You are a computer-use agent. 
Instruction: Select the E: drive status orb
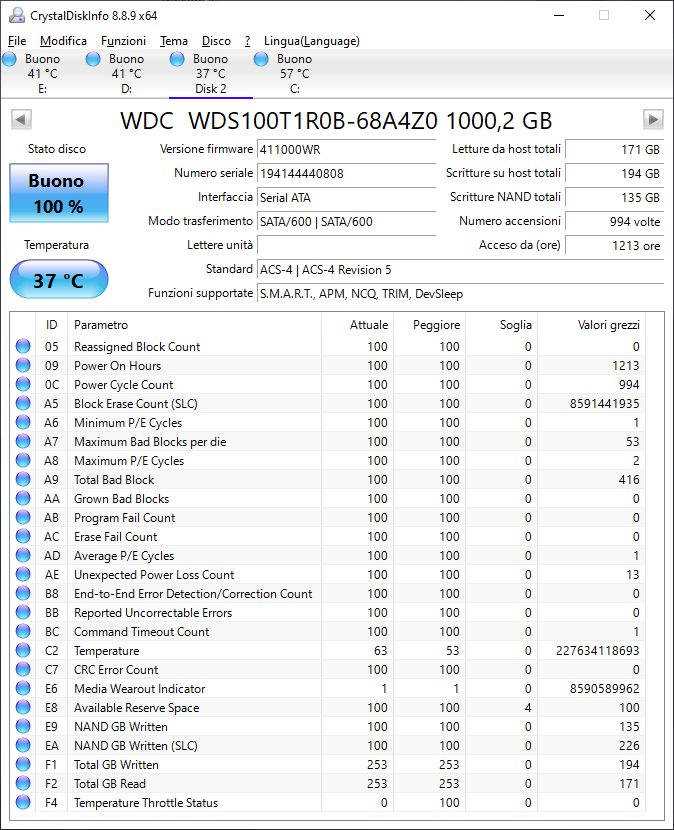(x=10, y=59)
